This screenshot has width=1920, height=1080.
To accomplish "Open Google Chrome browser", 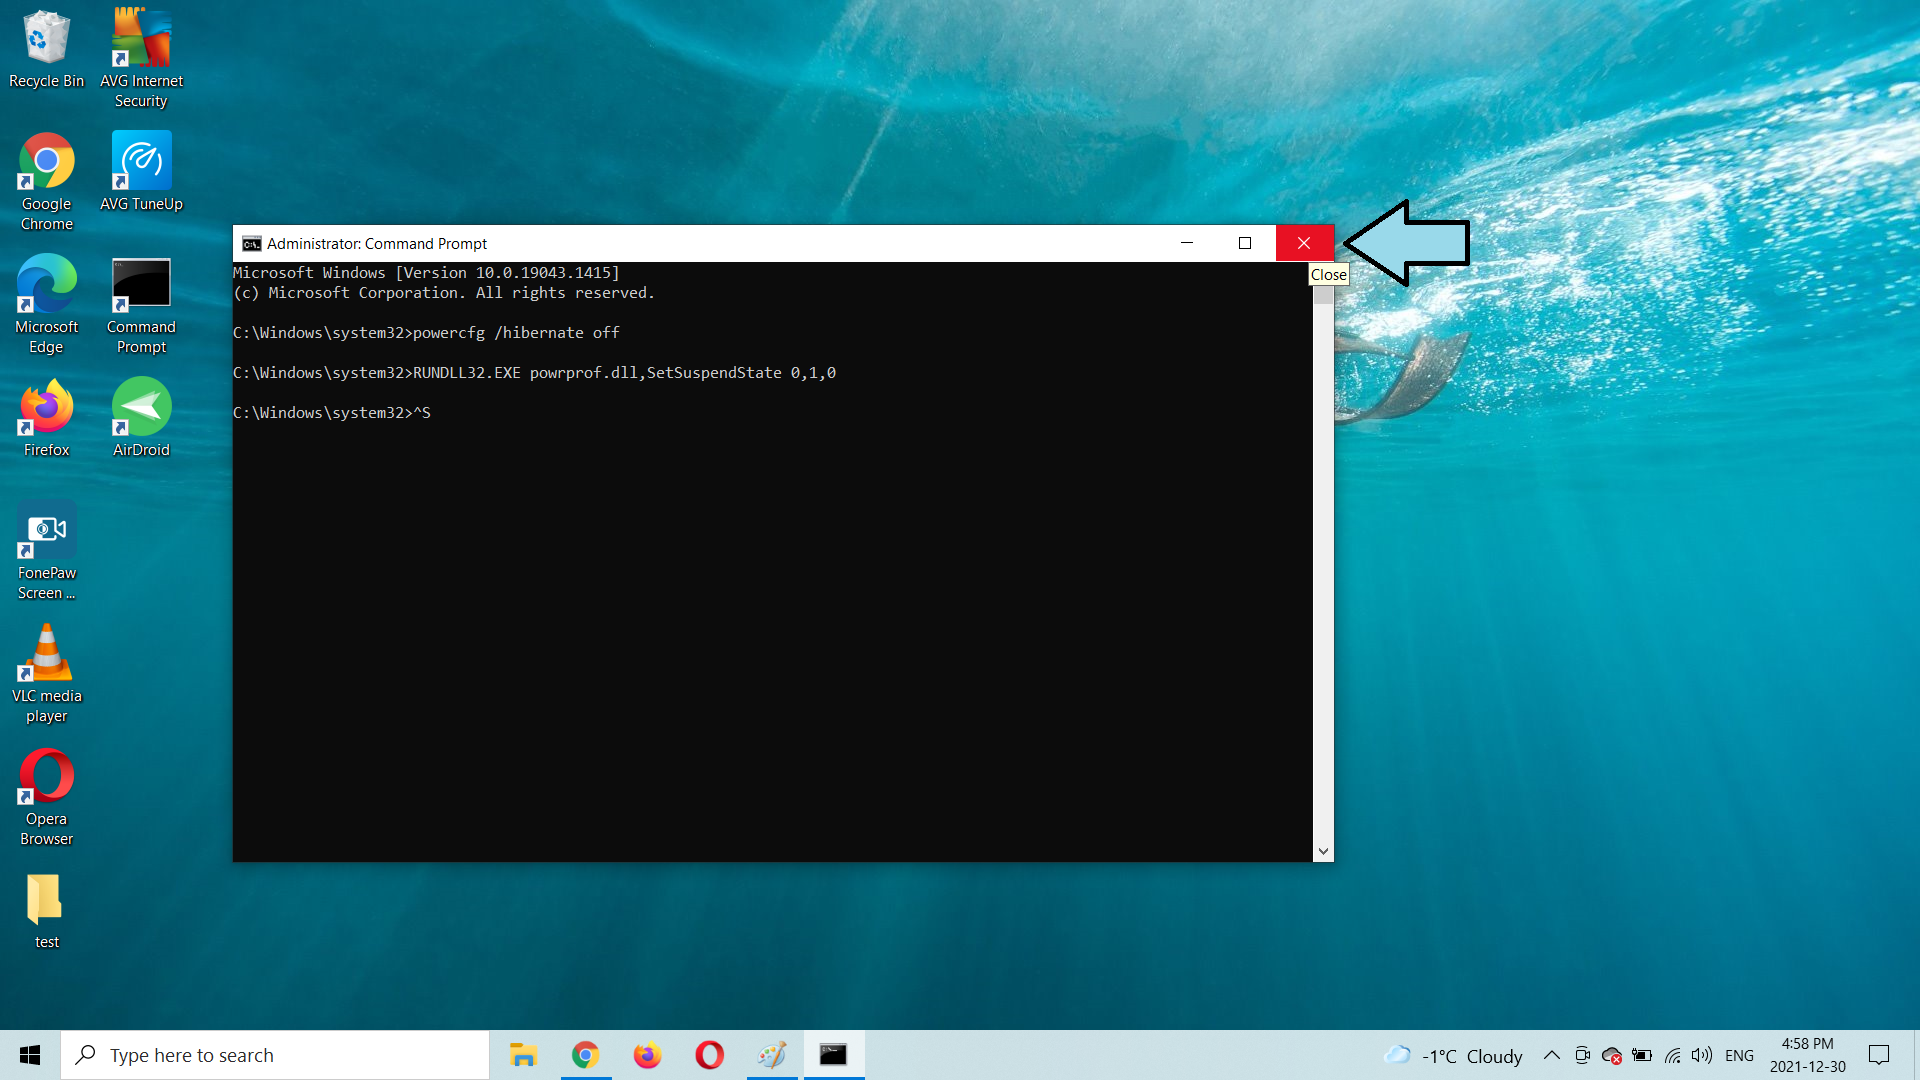I will tap(47, 169).
